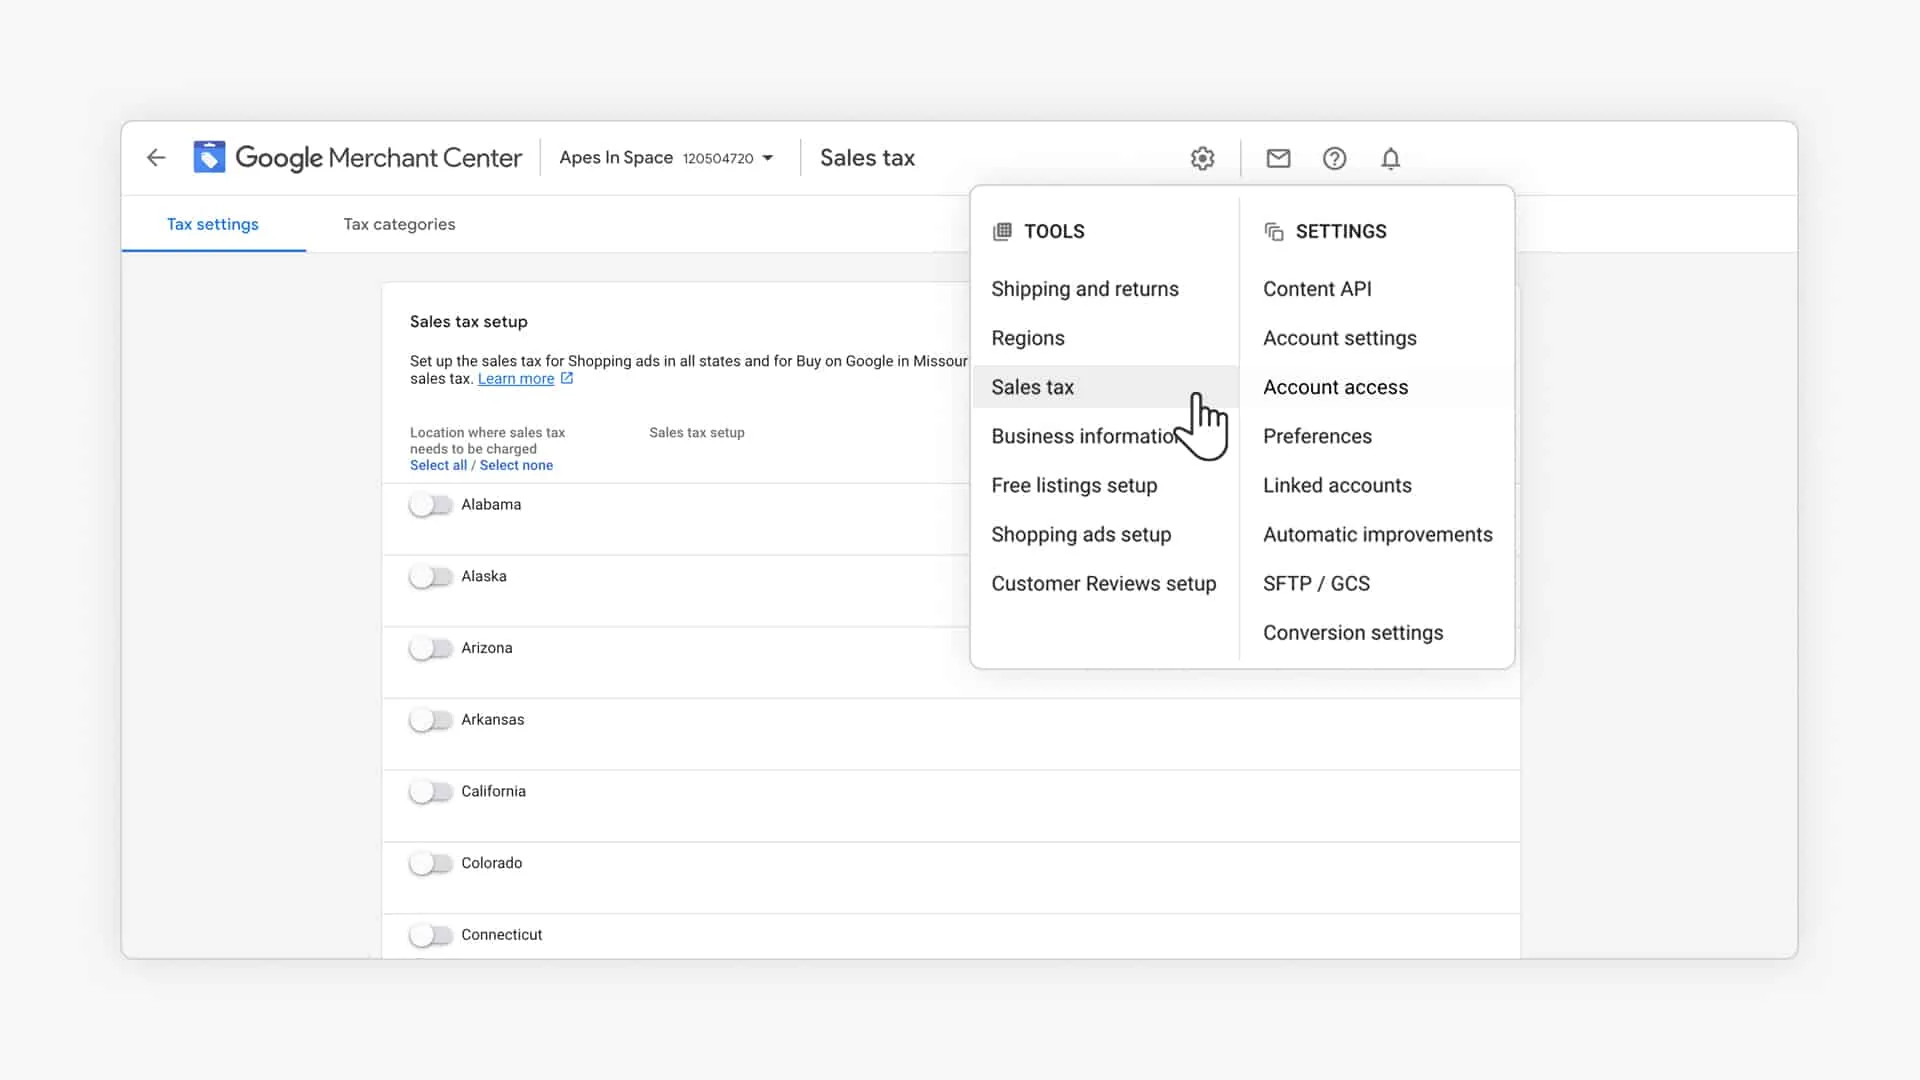Open the settings gear icon
The width and height of the screenshot is (1920, 1080).
point(1202,158)
